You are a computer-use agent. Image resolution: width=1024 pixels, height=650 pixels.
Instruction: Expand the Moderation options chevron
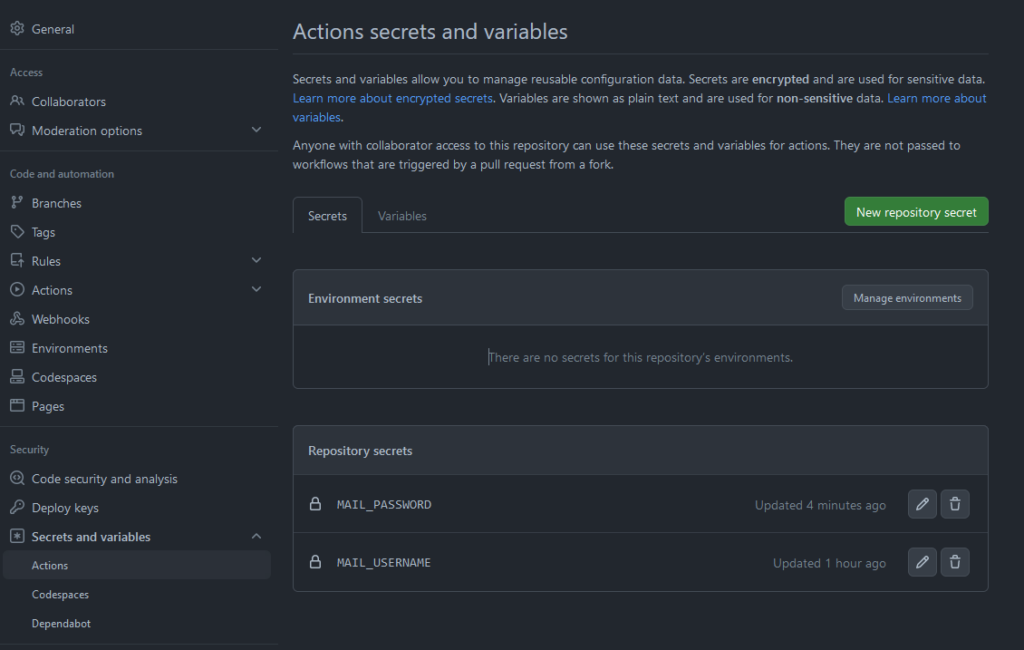256,130
